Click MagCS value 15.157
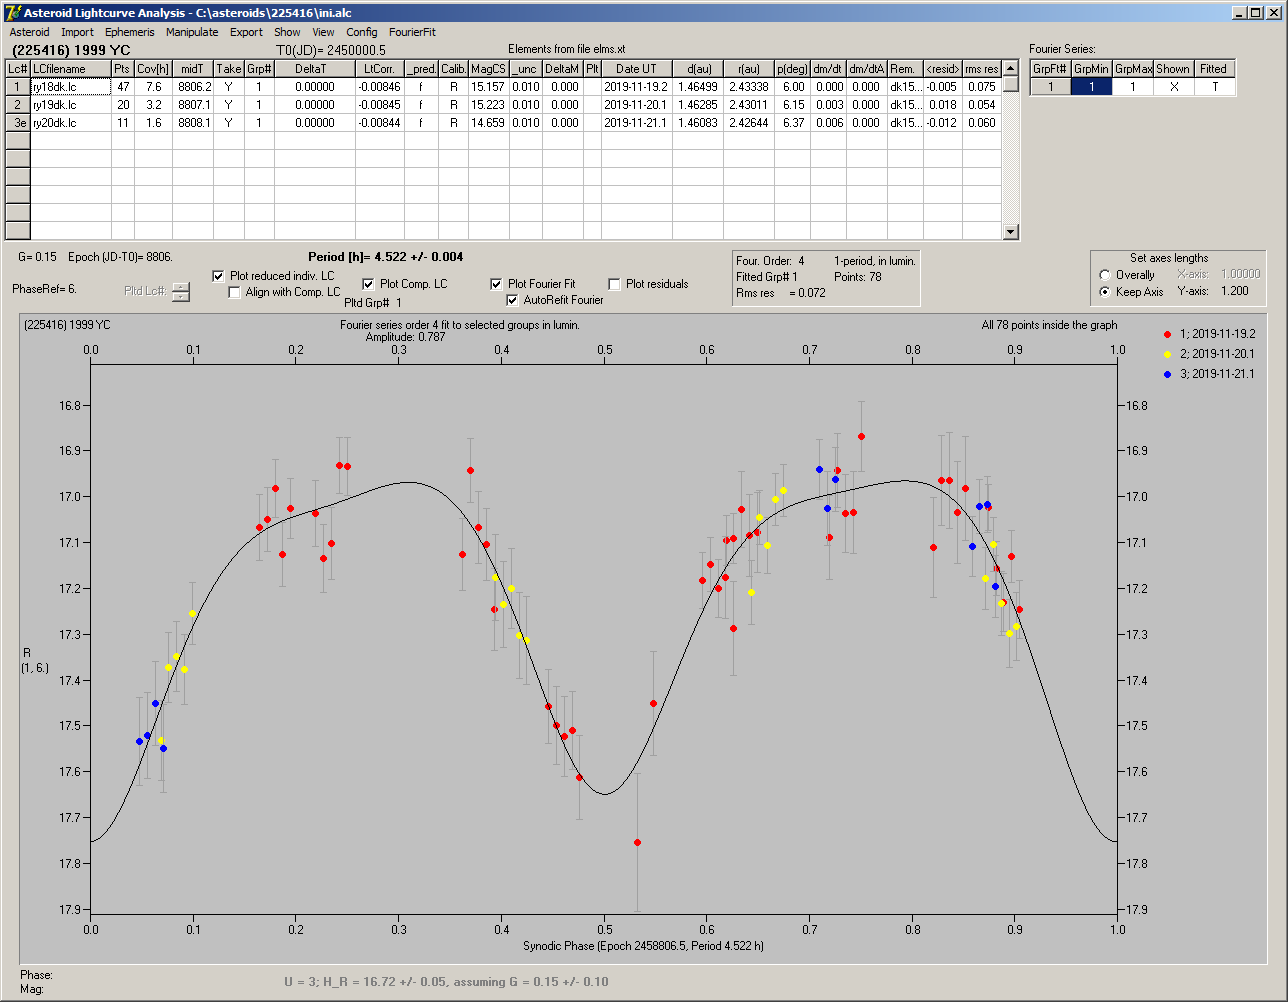This screenshot has width=1288, height=1002. coord(488,87)
